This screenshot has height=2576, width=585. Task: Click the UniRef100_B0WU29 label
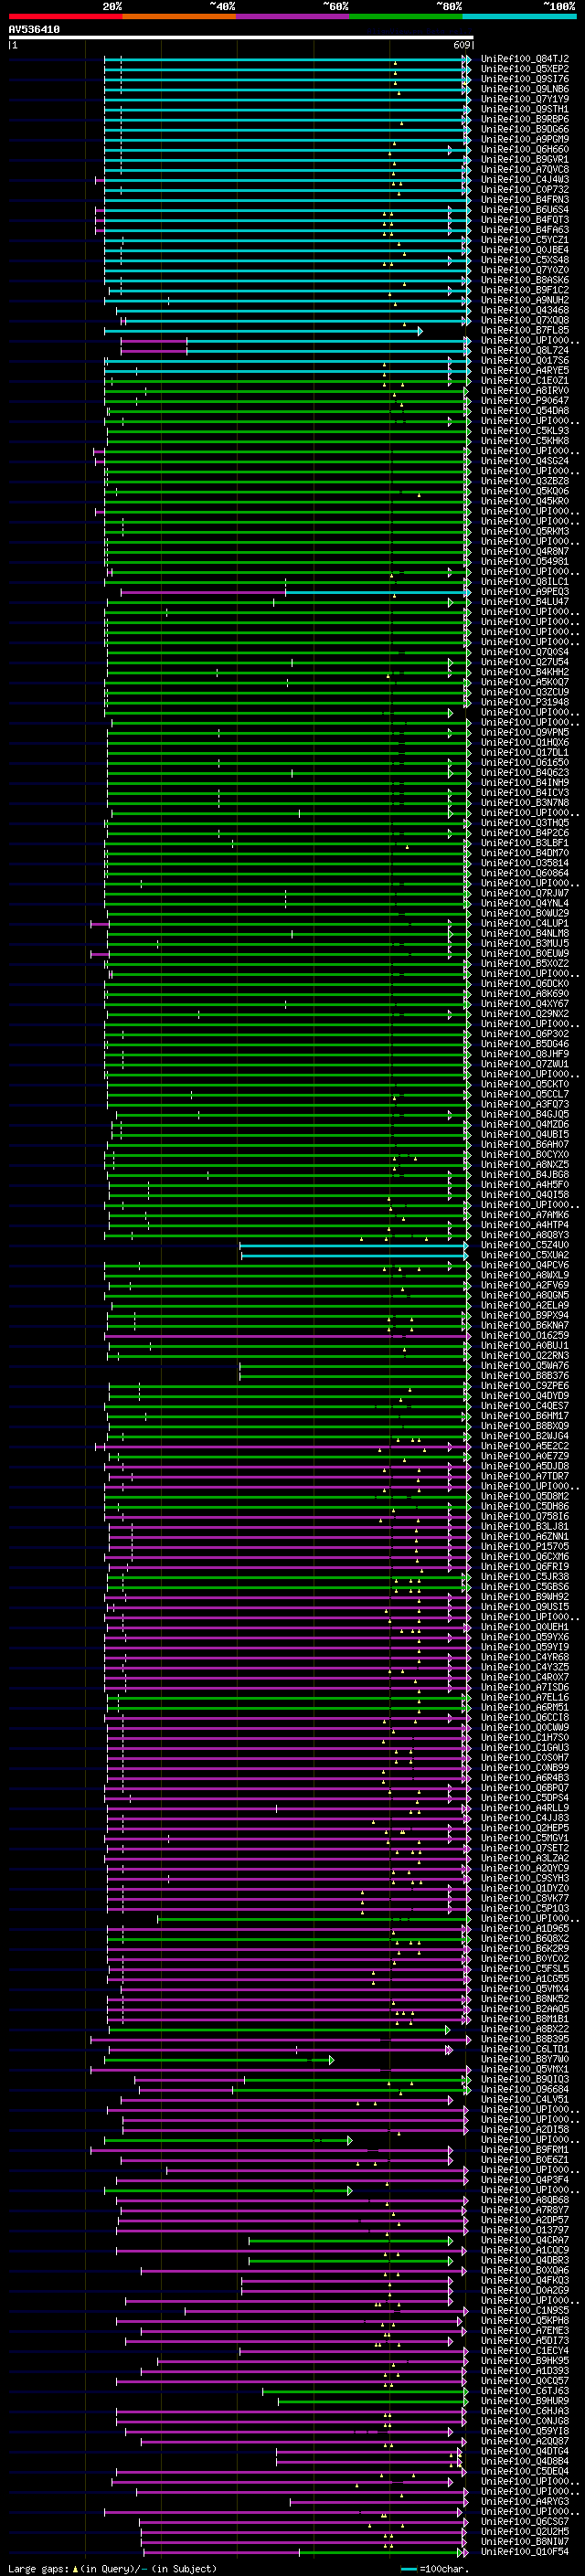[x=525, y=913]
